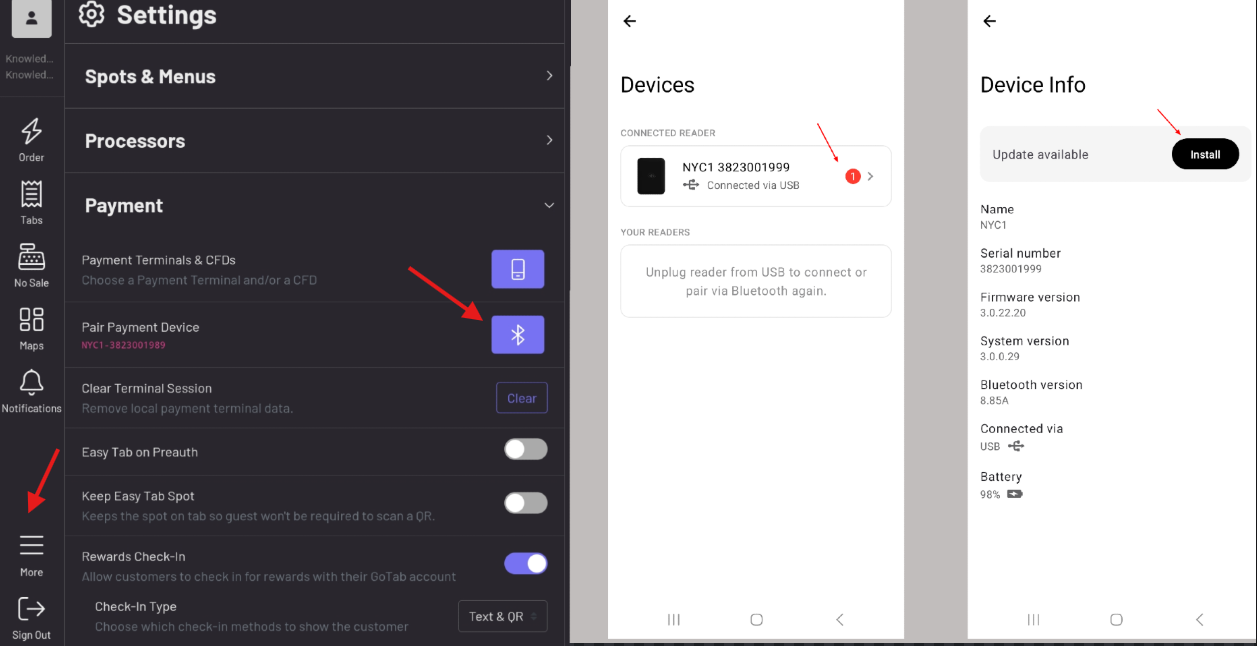
Task: Open Tabs receipt icon in sidebar
Action: (32, 195)
